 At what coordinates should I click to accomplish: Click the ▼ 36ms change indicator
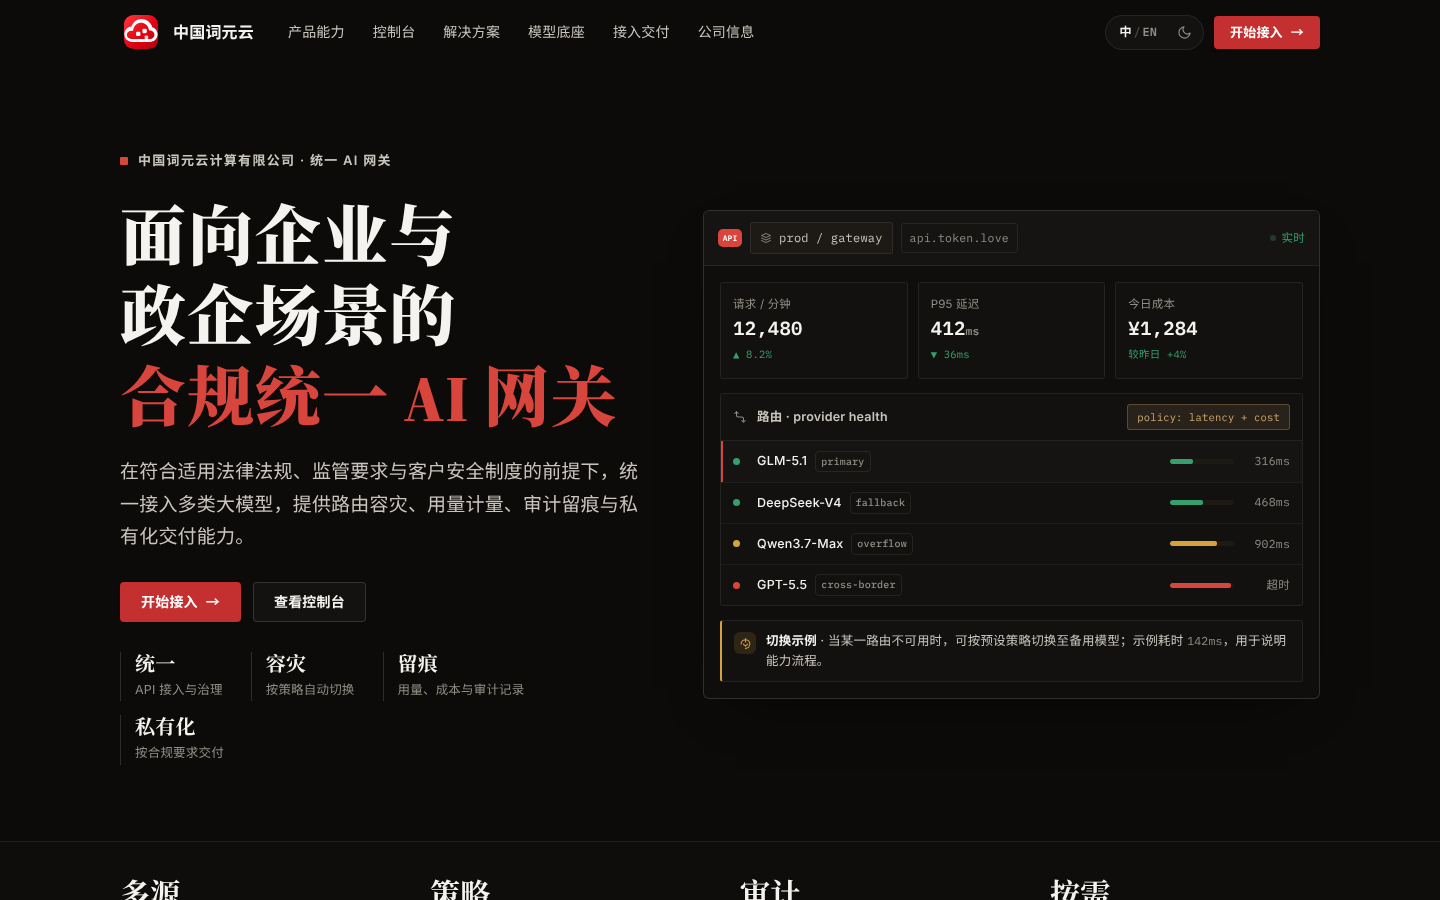coord(950,355)
